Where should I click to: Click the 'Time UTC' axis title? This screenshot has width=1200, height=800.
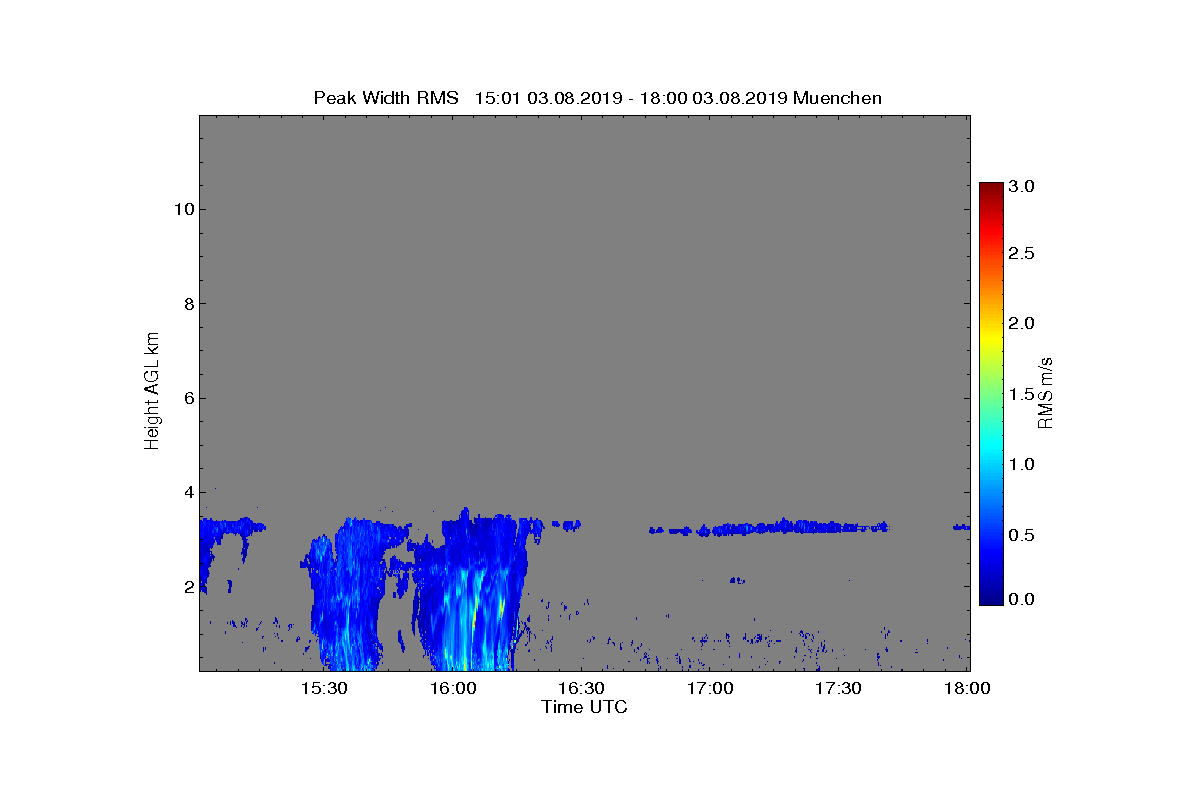click(x=585, y=708)
